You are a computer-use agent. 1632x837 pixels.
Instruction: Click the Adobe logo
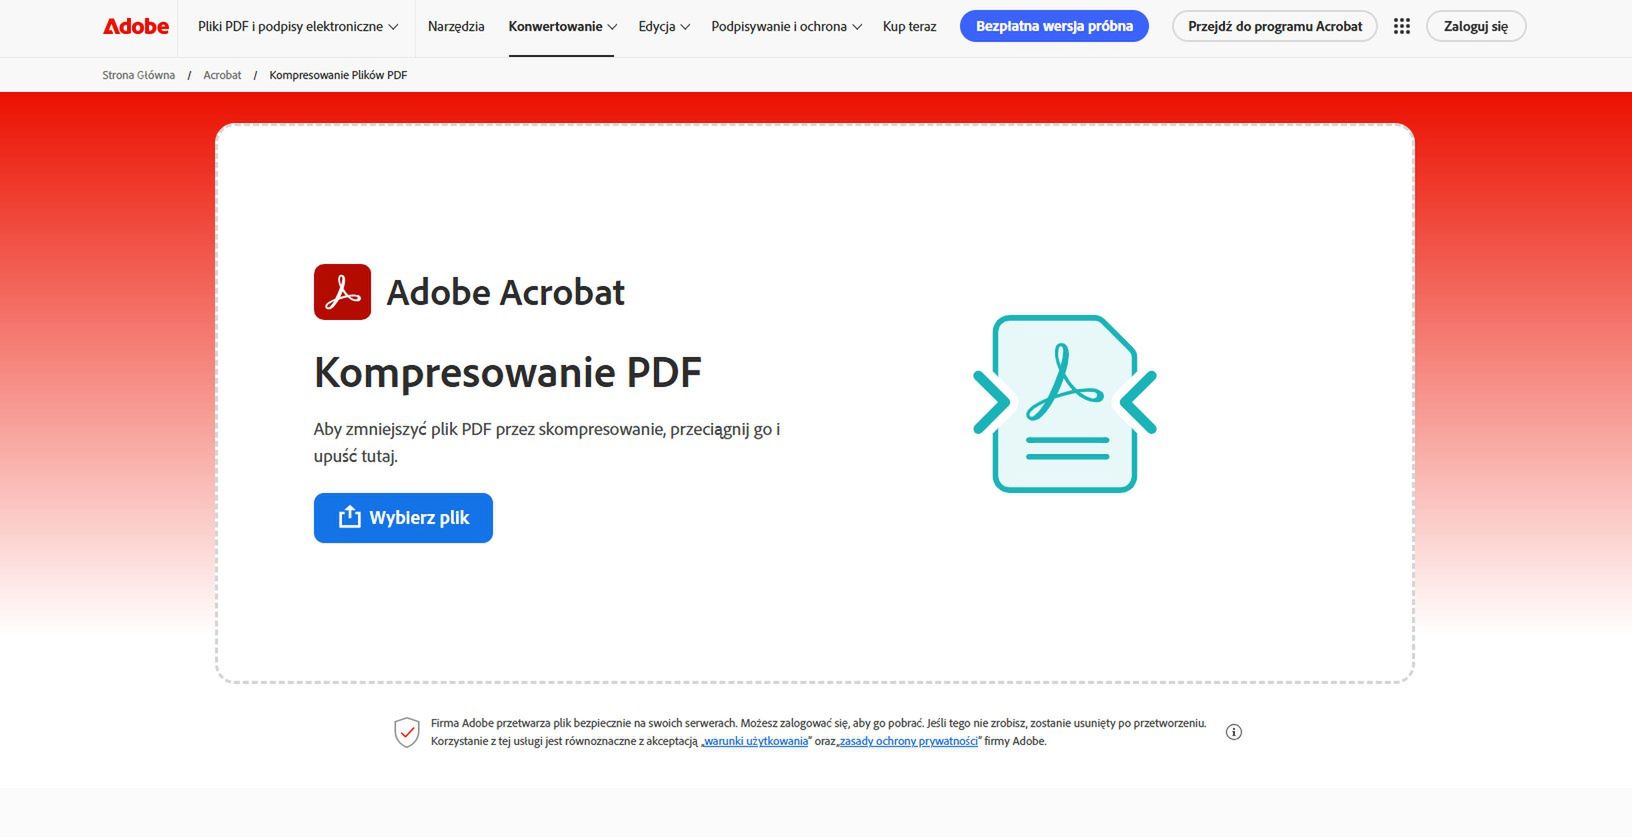pos(136,27)
